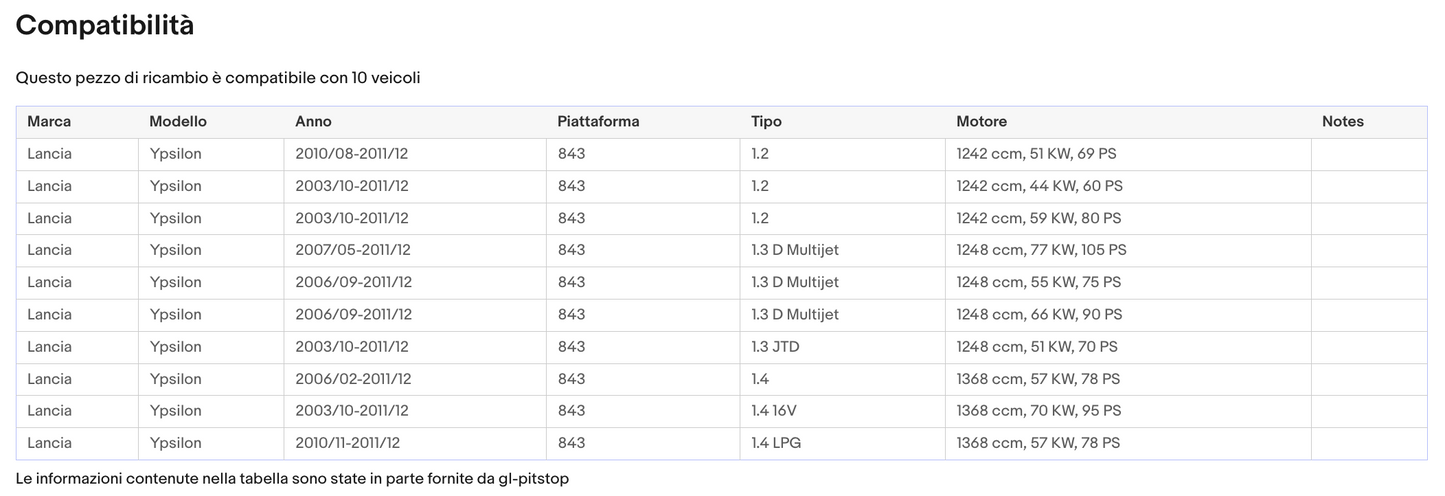Screen dimensions: 1445x496
Task: Click the 1242 ccm, 44 KW engine cell
Action: pos(1039,186)
